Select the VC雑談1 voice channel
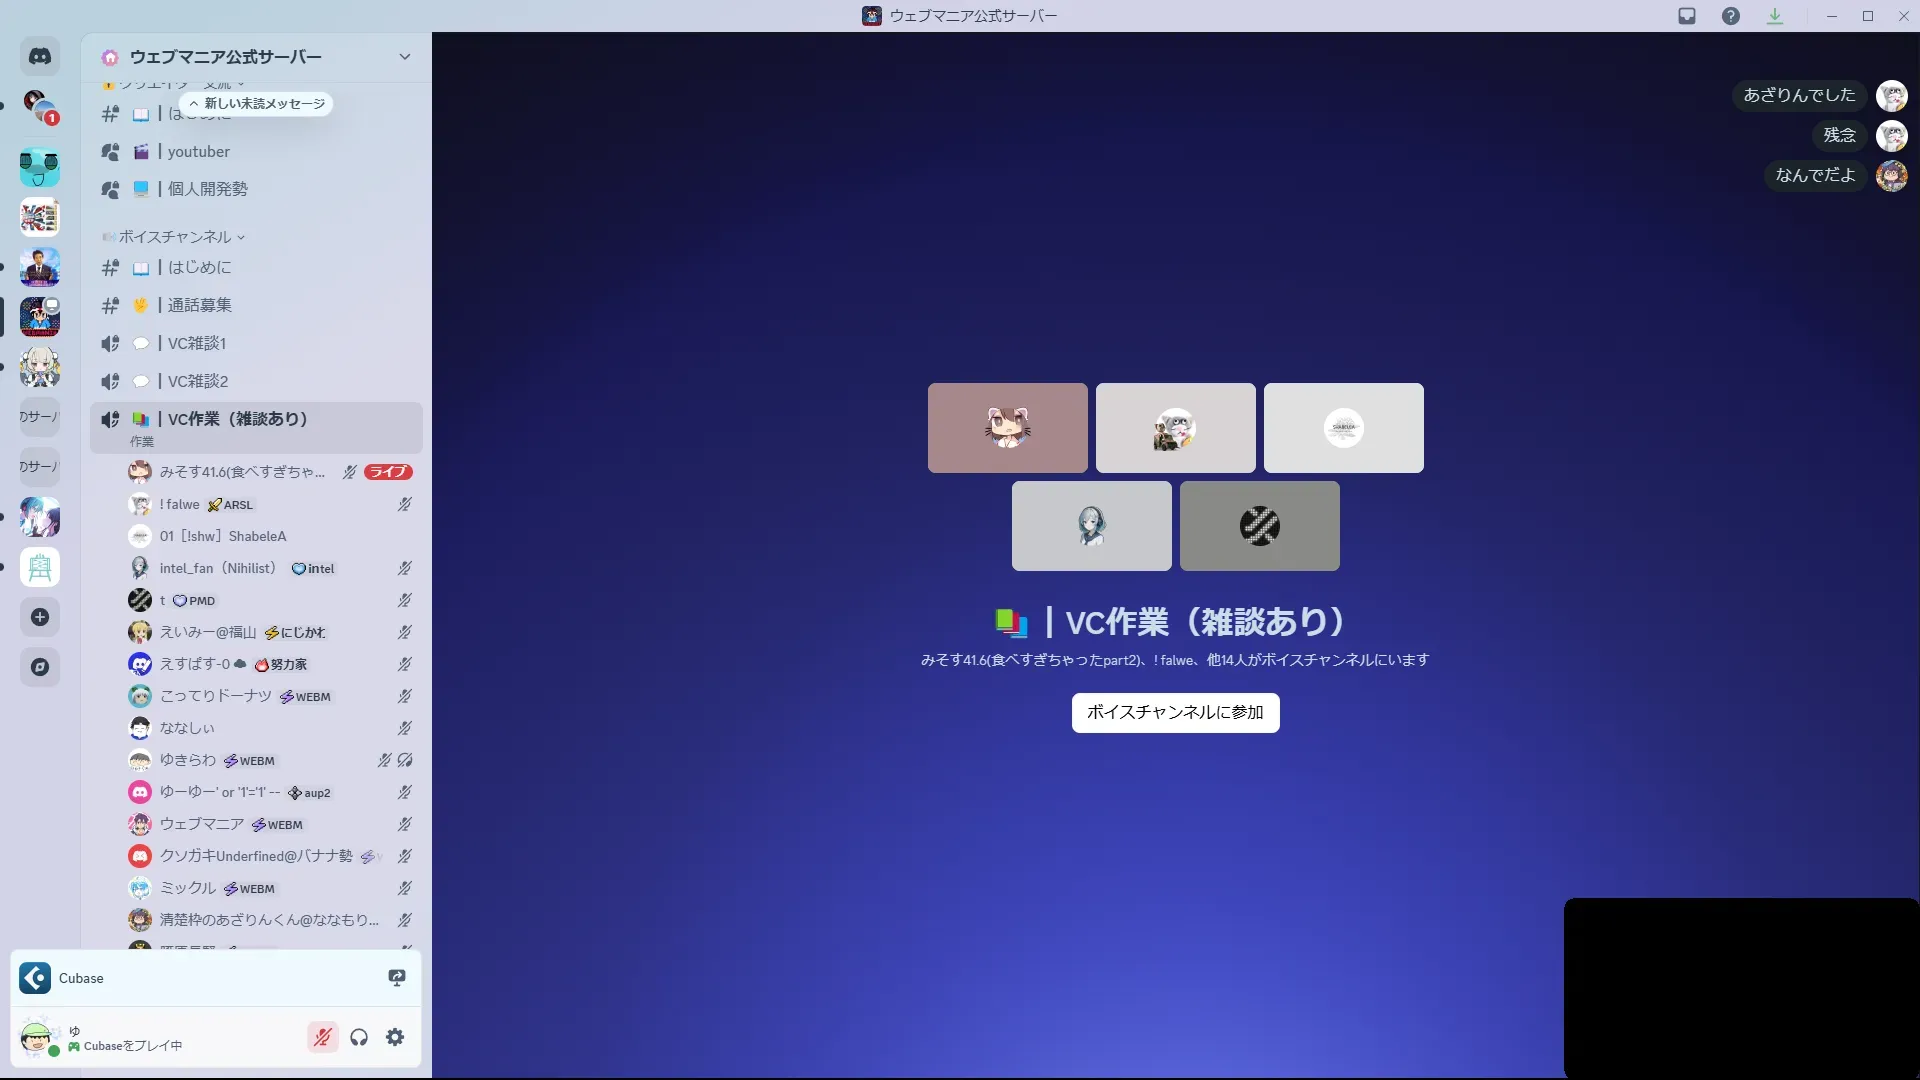 pyautogui.click(x=196, y=343)
